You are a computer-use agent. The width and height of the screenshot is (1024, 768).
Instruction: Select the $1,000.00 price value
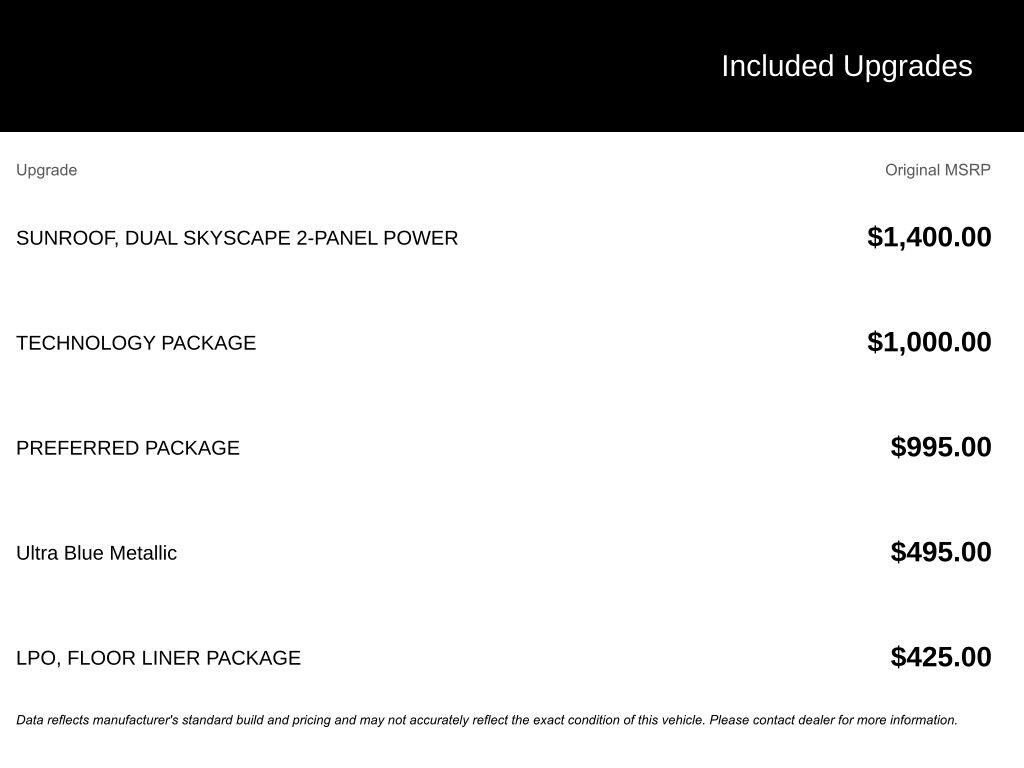[929, 342]
